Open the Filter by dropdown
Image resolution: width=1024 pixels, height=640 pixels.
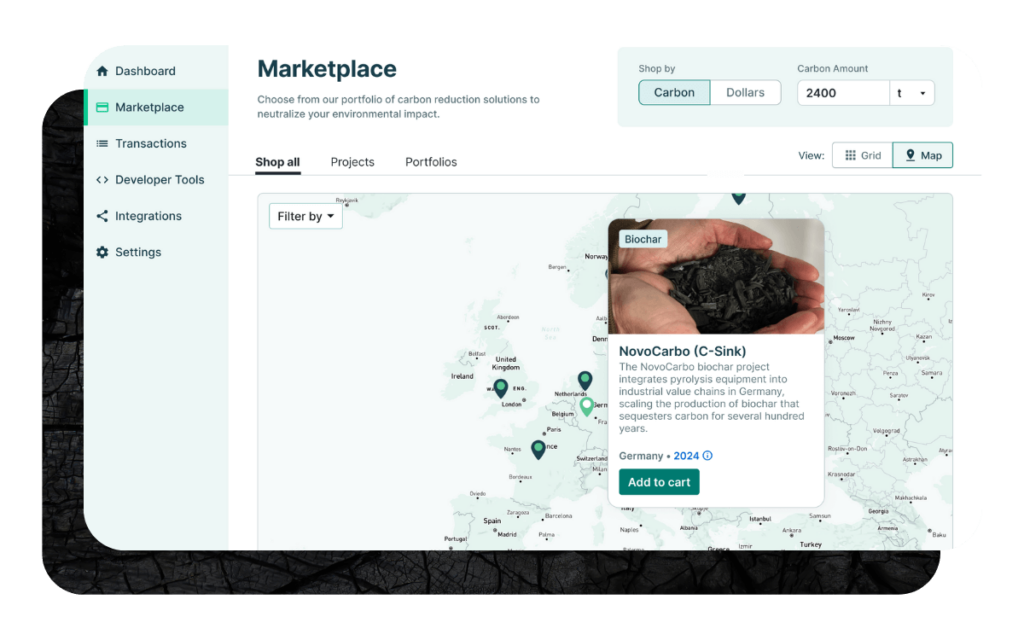[x=306, y=216]
